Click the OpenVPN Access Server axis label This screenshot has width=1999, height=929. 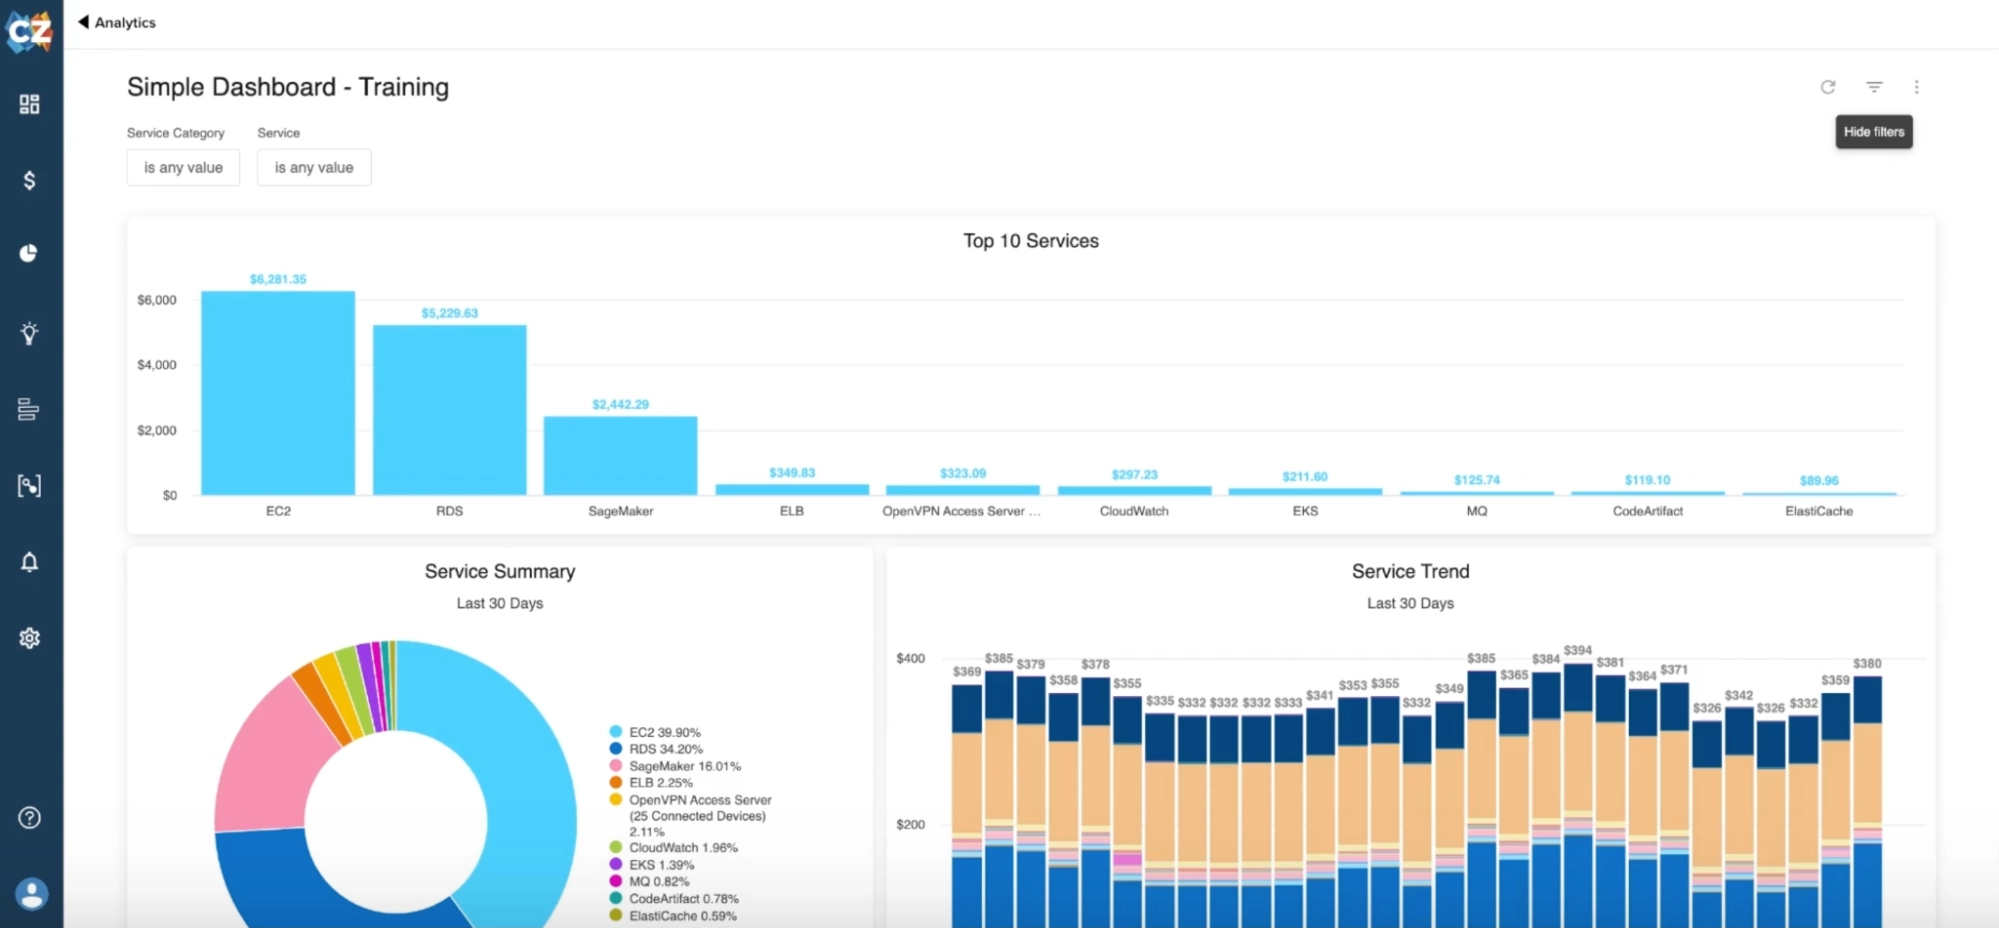[x=961, y=511]
